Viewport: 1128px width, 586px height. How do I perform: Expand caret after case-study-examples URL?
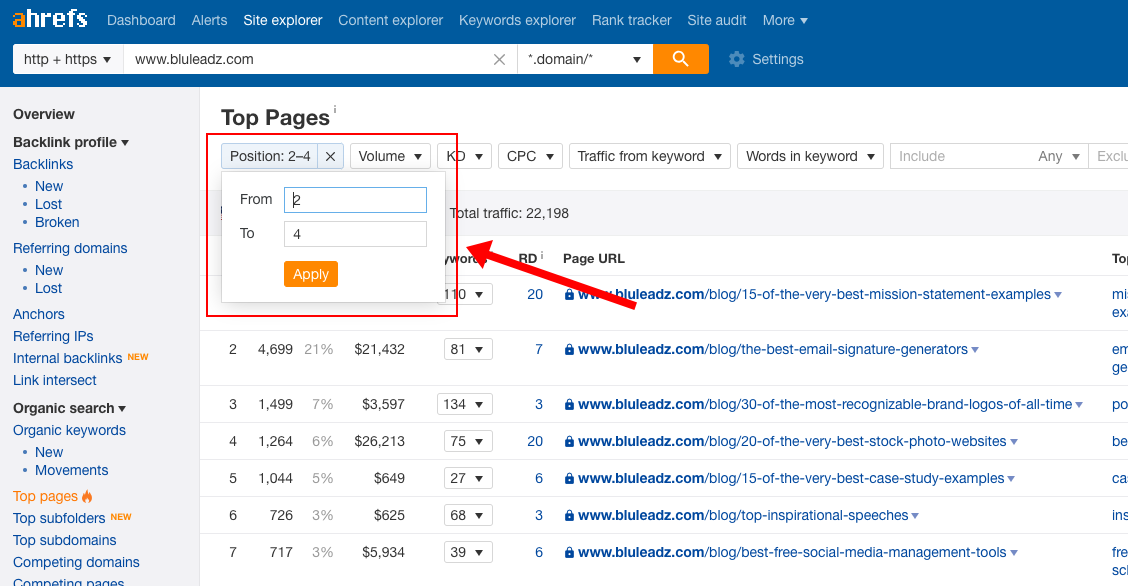pos(1011,479)
